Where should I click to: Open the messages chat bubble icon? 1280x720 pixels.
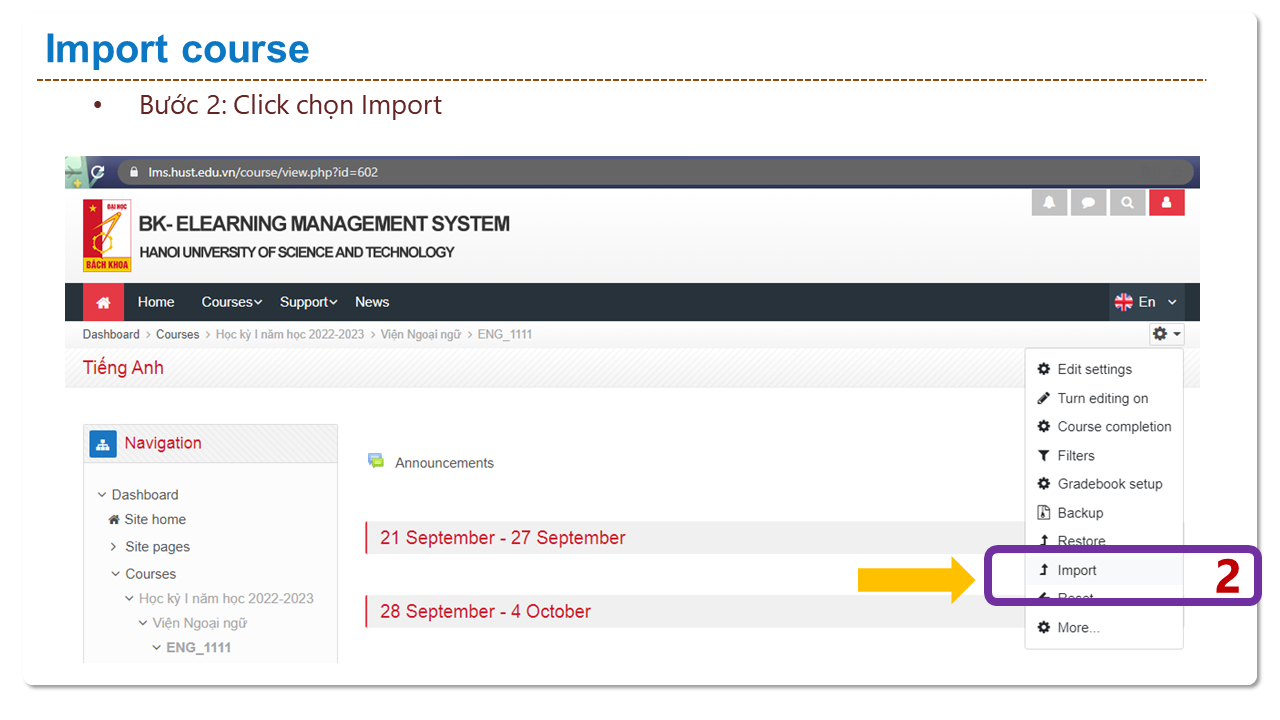(x=1088, y=202)
